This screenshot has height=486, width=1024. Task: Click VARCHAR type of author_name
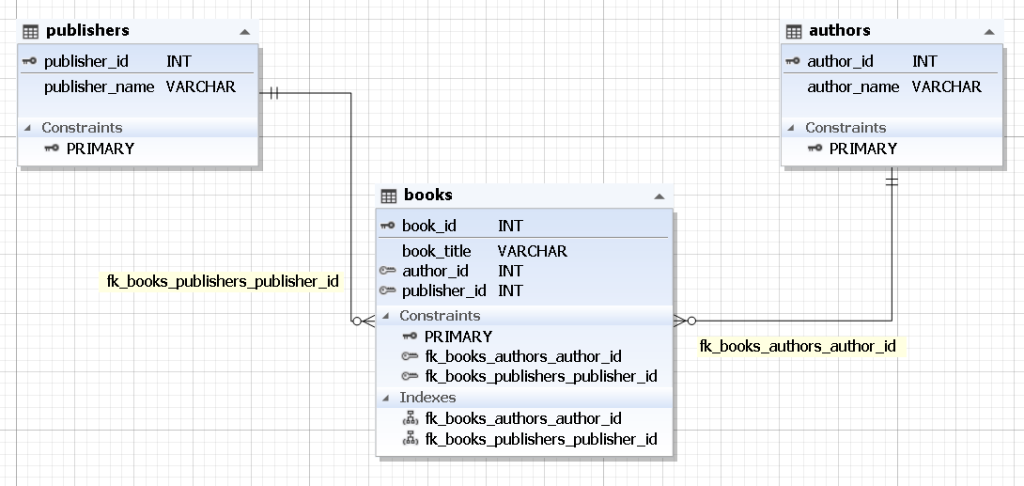point(946,87)
